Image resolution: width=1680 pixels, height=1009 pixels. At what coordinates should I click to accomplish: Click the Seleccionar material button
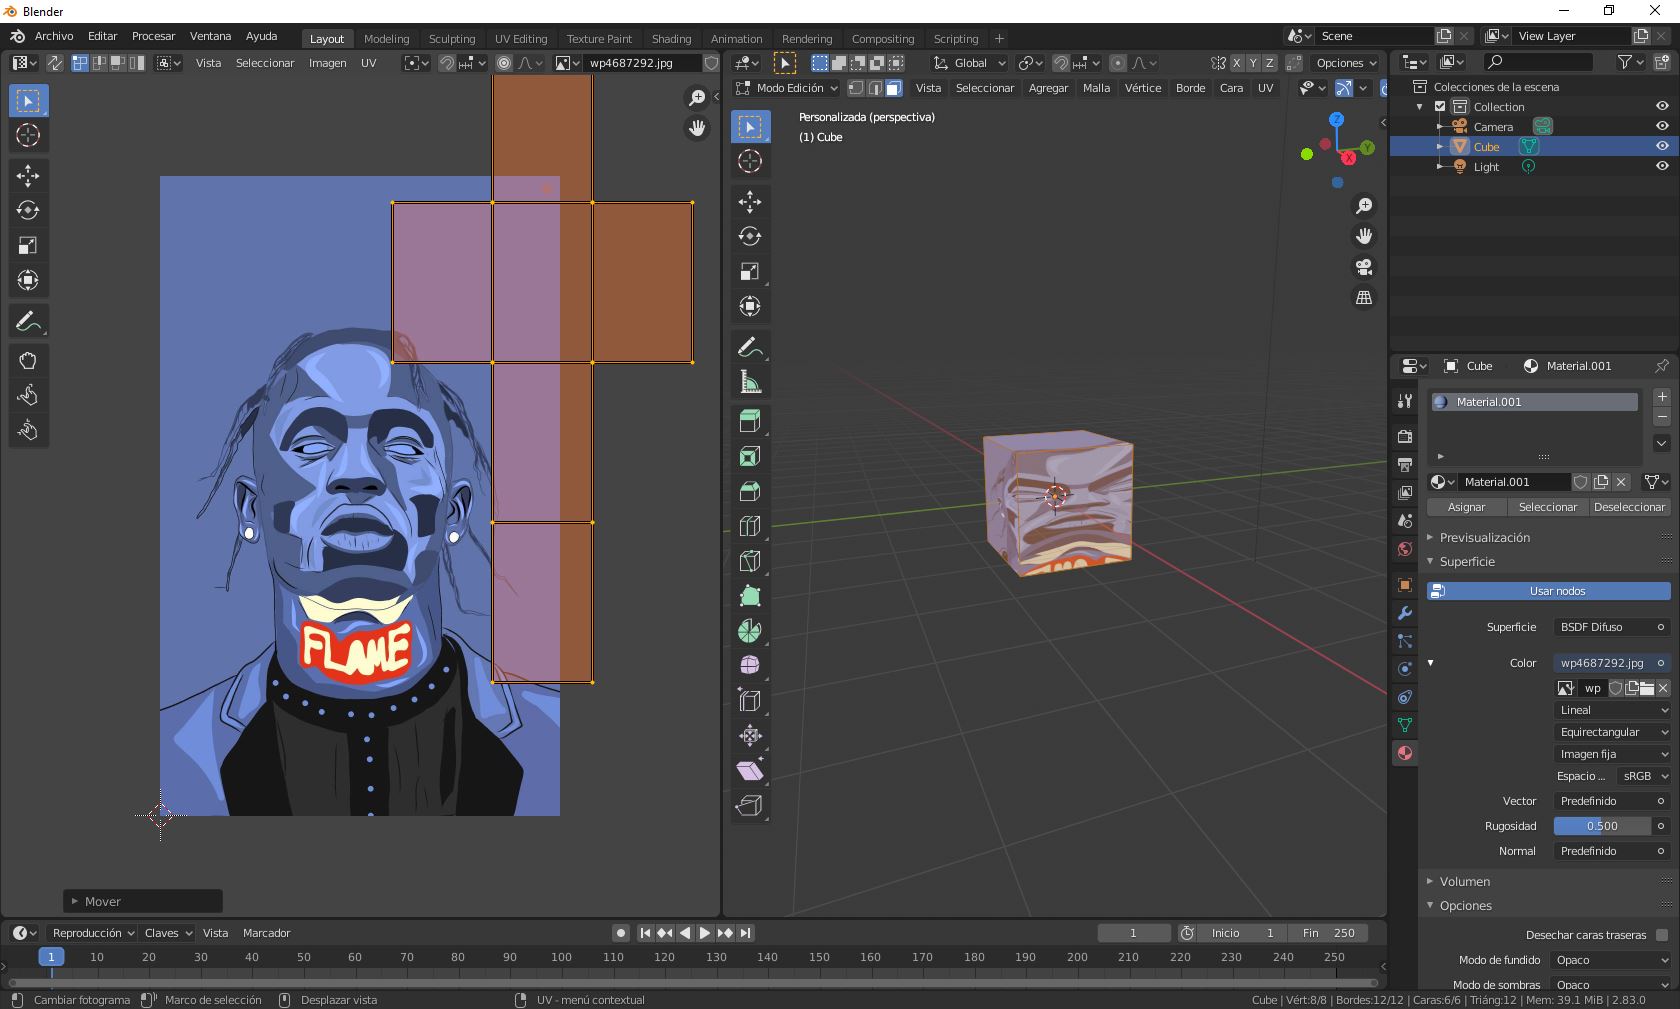coord(1547,507)
